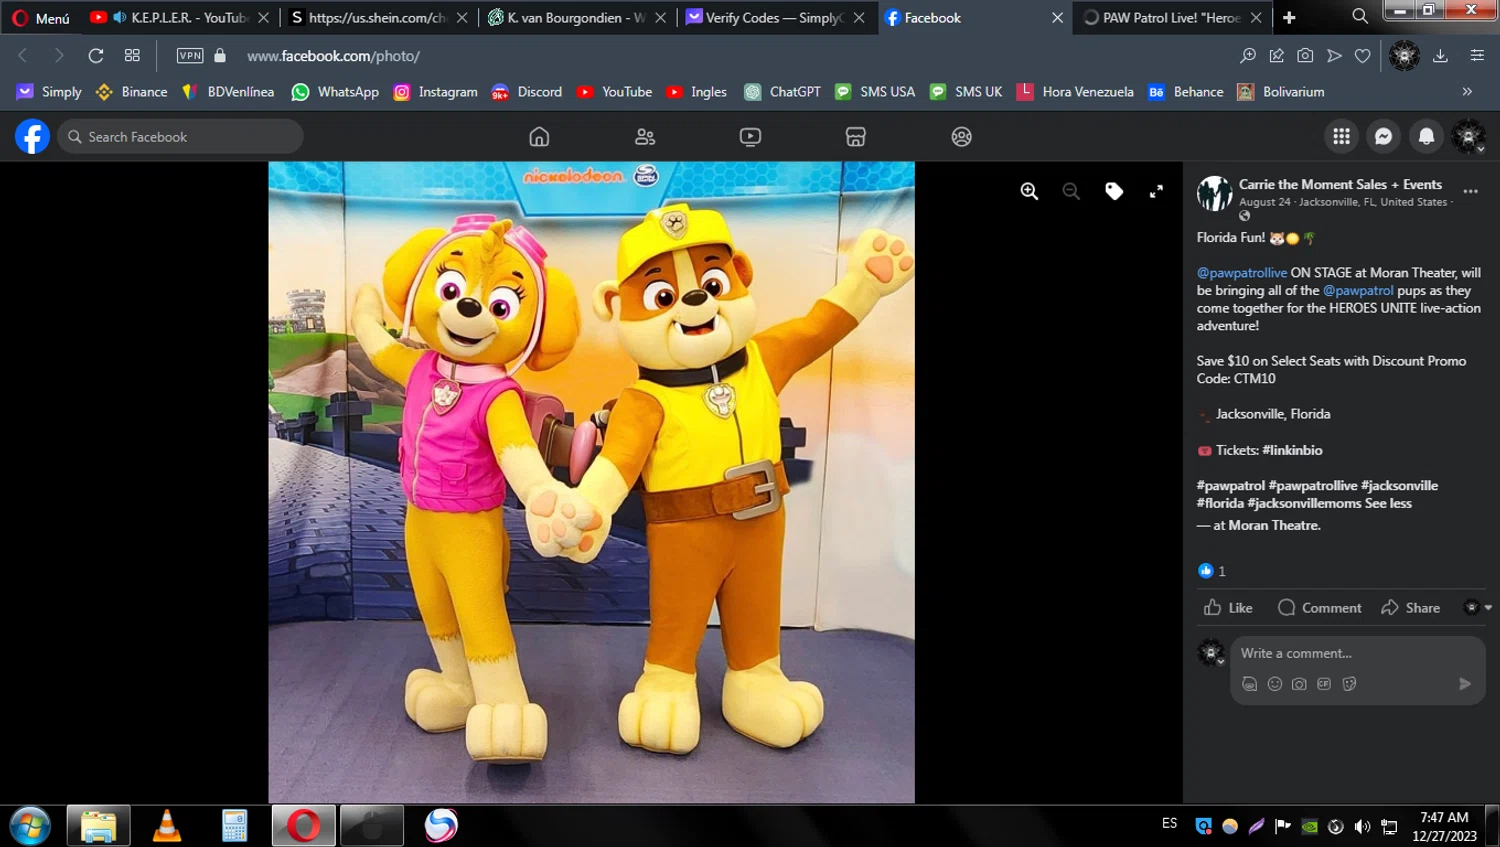Insert an emoji in the comment
Image resolution: width=1500 pixels, height=847 pixels.
1275,684
